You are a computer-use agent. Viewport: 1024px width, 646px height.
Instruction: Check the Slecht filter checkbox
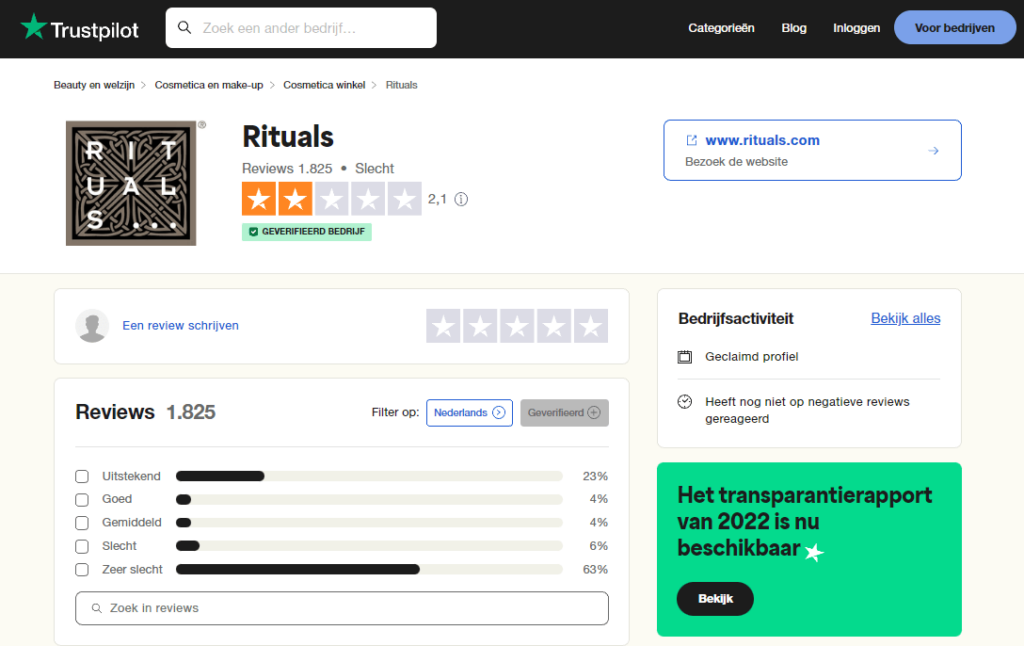click(82, 546)
